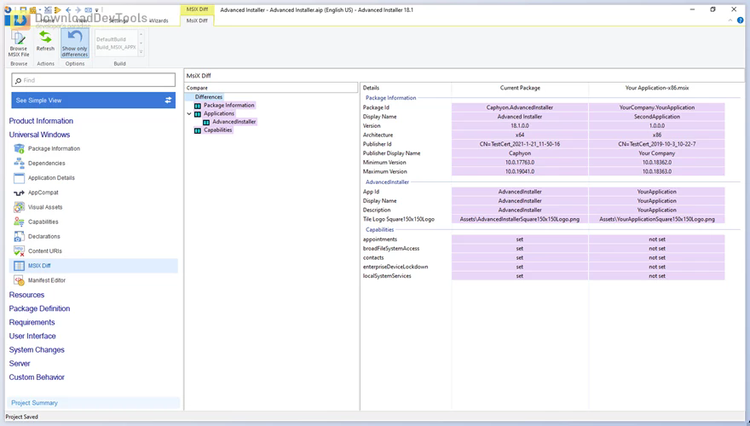Select the SecondApplication Display Name cell
Image resolution: width=750 pixels, height=426 pixels.
click(x=657, y=117)
